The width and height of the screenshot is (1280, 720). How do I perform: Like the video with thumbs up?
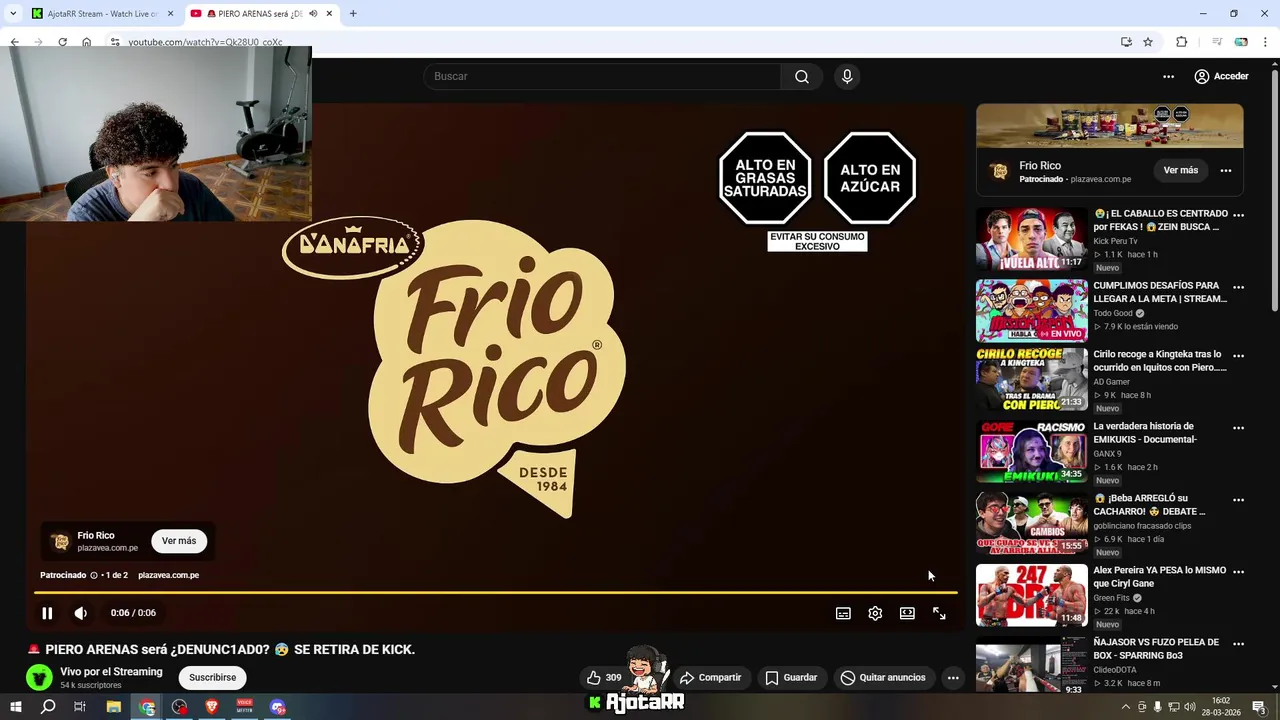(604, 678)
